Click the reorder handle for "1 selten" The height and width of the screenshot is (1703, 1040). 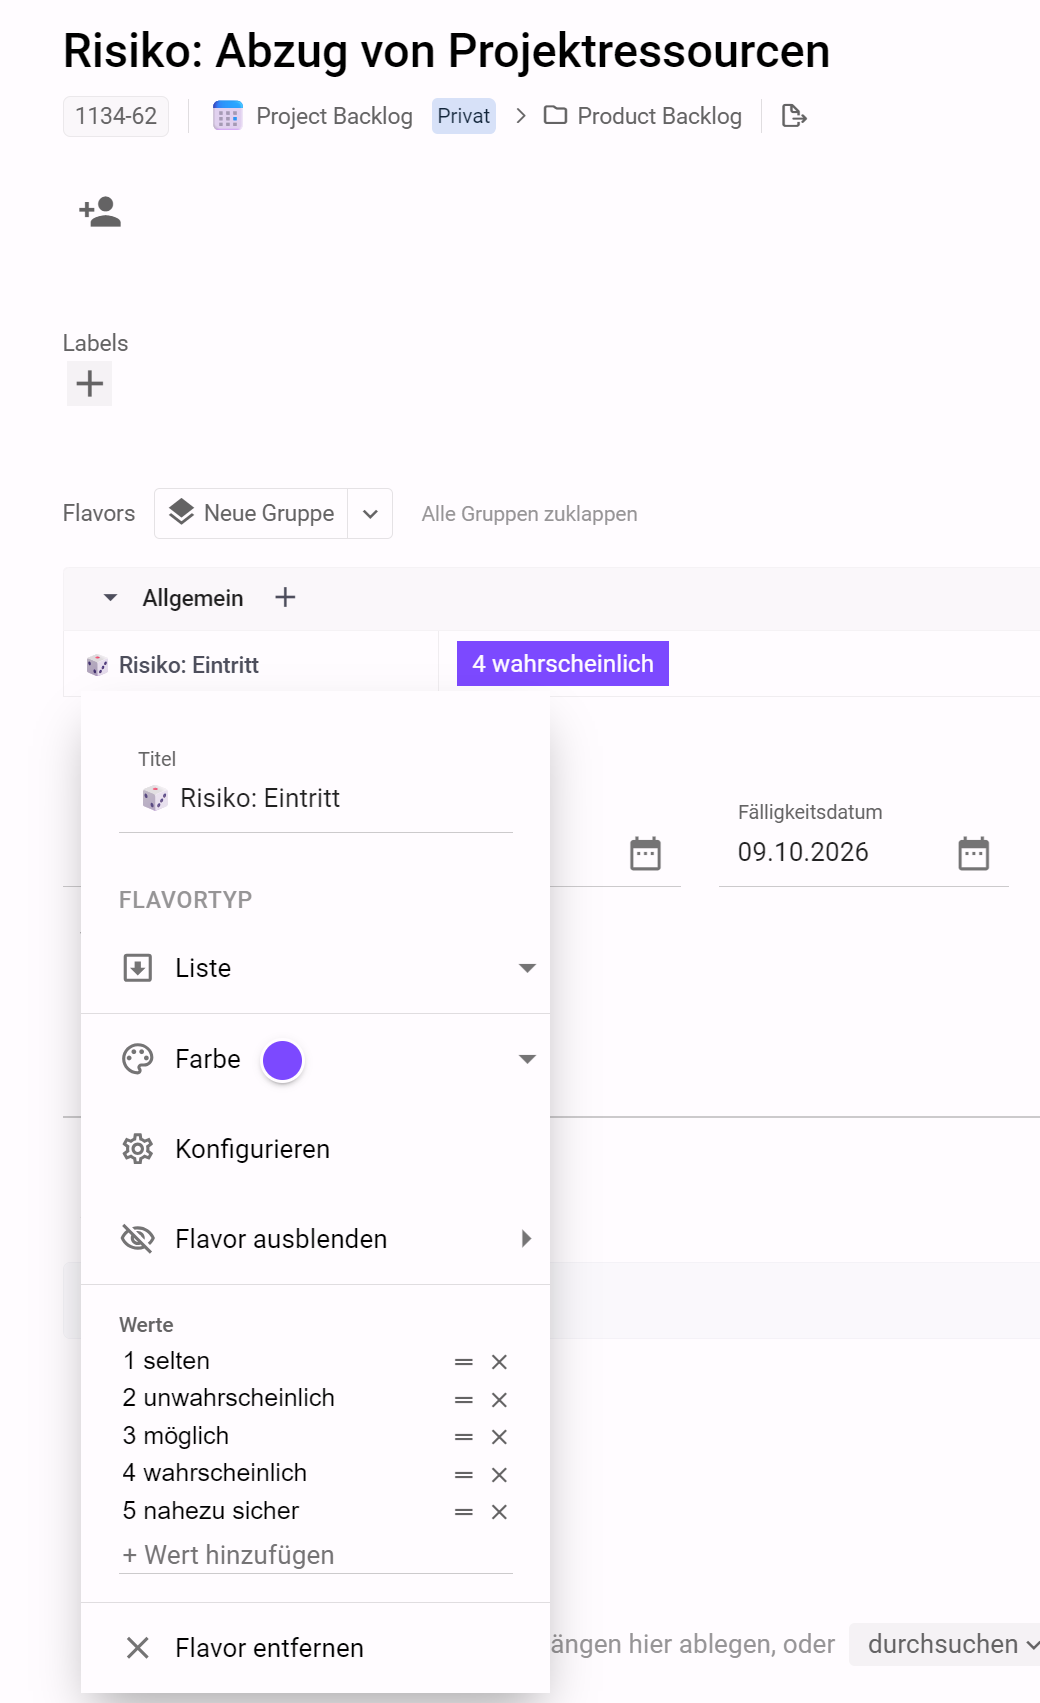463,1362
